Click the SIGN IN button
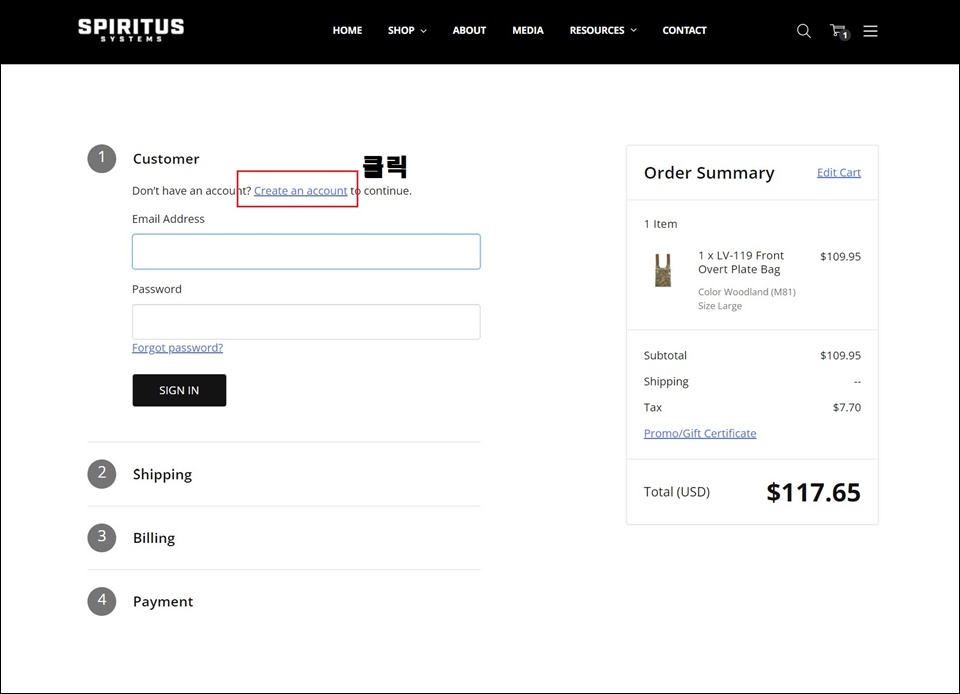Image resolution: width=960 pixels, height=694 pixels. (x=179, y=390)
